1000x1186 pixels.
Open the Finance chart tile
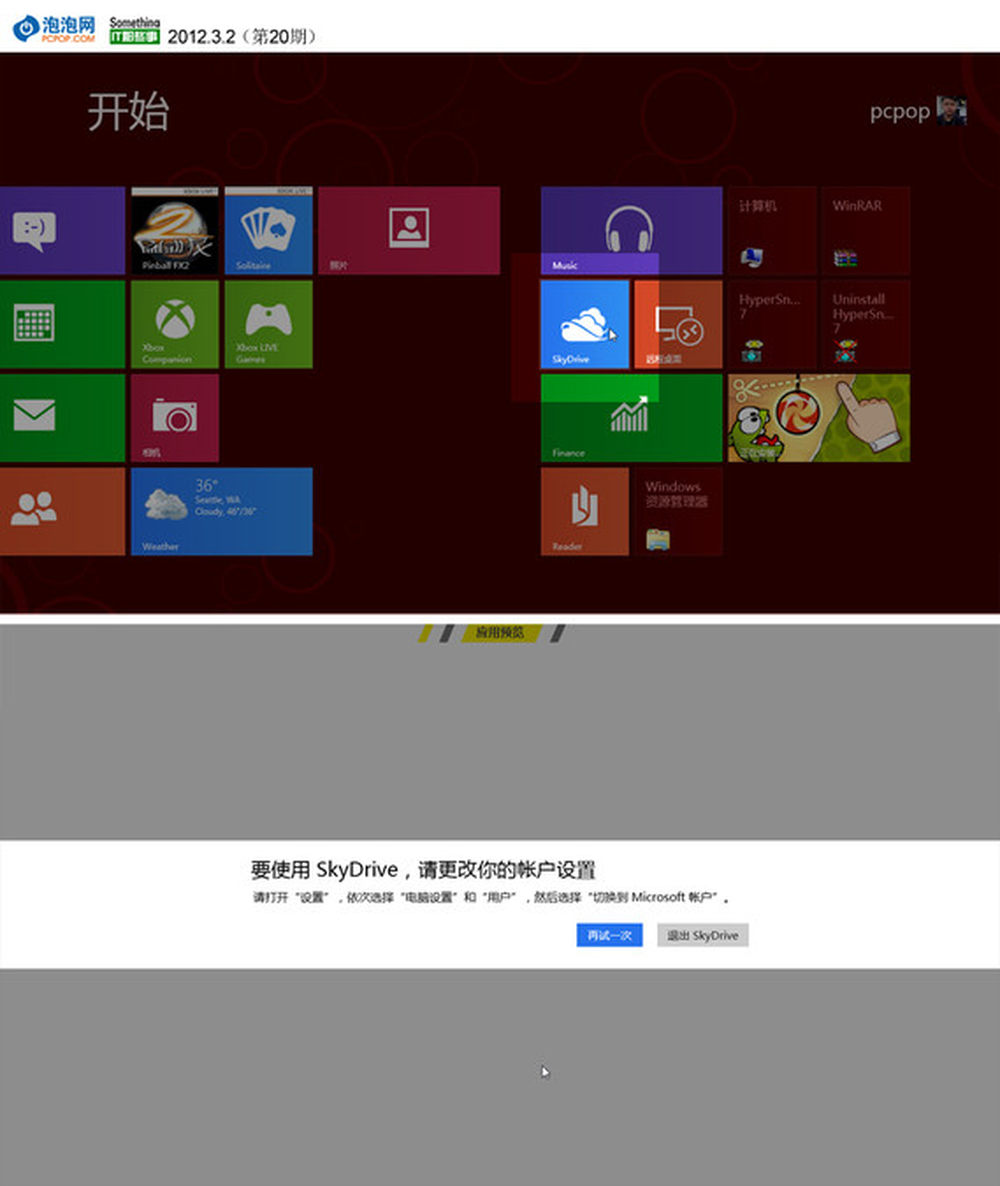[632, 418]
